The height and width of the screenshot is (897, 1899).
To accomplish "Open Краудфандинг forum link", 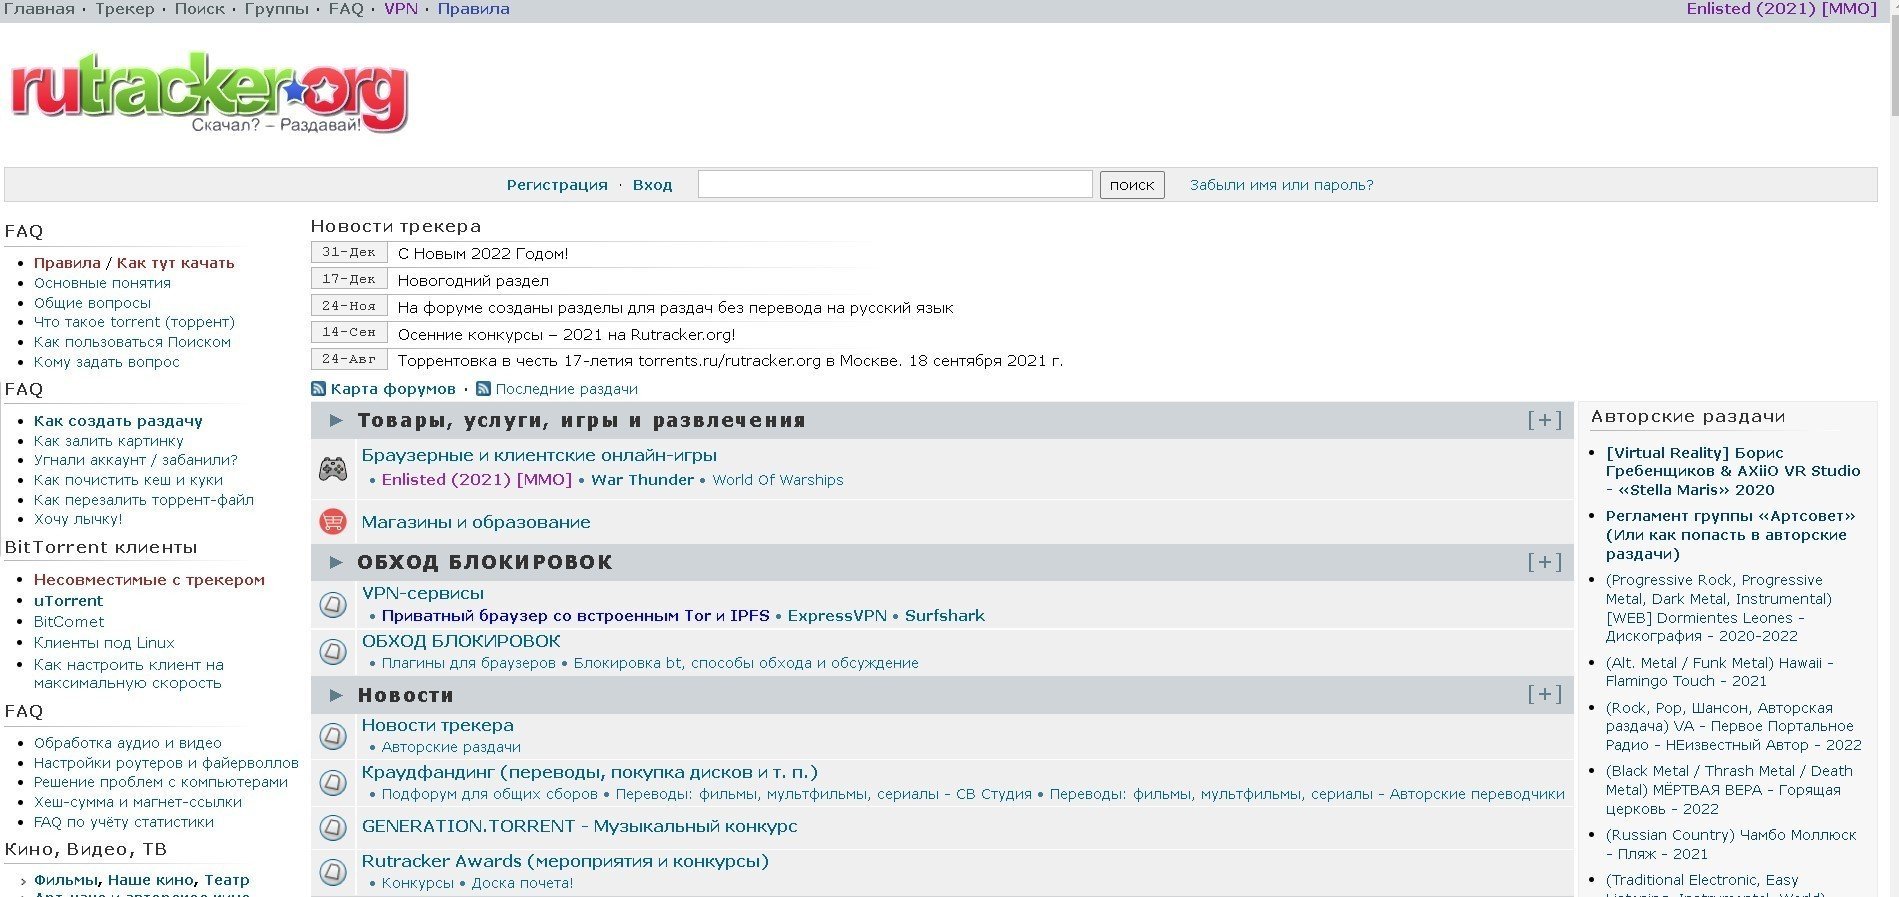I will [590, 772].
